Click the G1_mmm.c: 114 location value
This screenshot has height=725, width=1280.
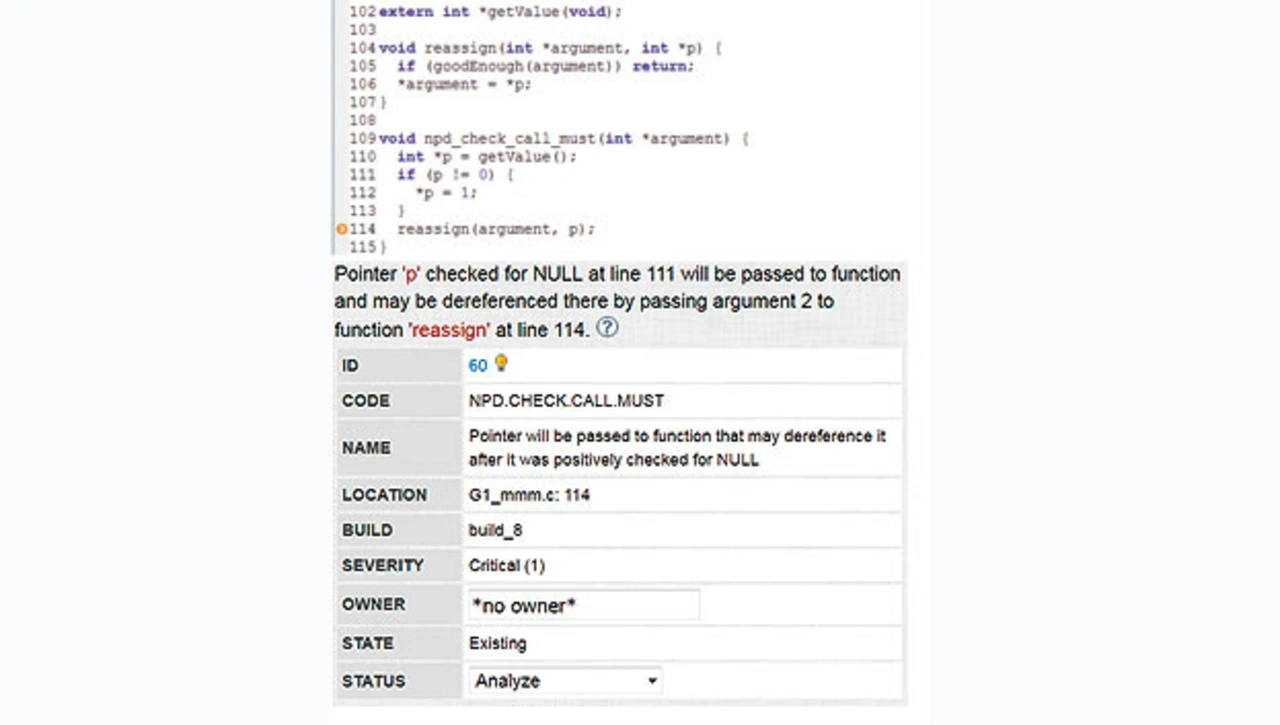pos(529,495)
